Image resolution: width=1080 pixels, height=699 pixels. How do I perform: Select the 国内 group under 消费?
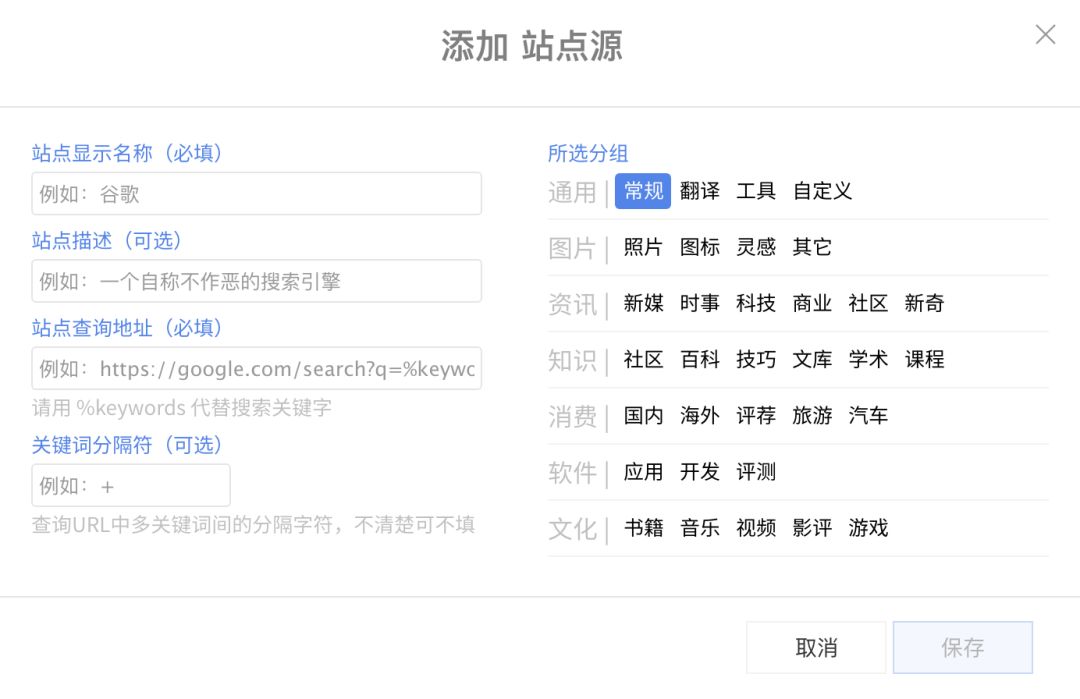coord(643,415)
